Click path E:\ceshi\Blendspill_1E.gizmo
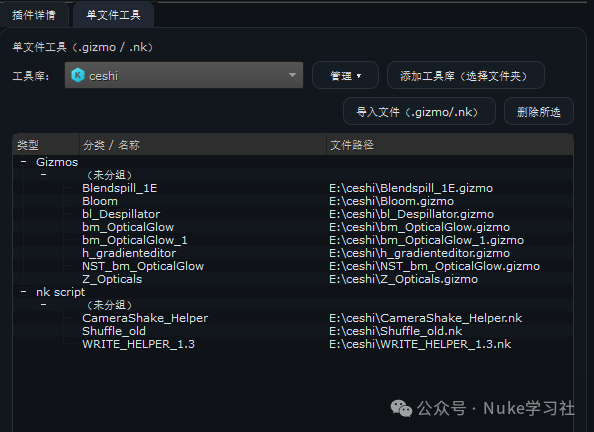Image resolution: width=594 pixels, height=432 pixels. [x=411, y=188]
